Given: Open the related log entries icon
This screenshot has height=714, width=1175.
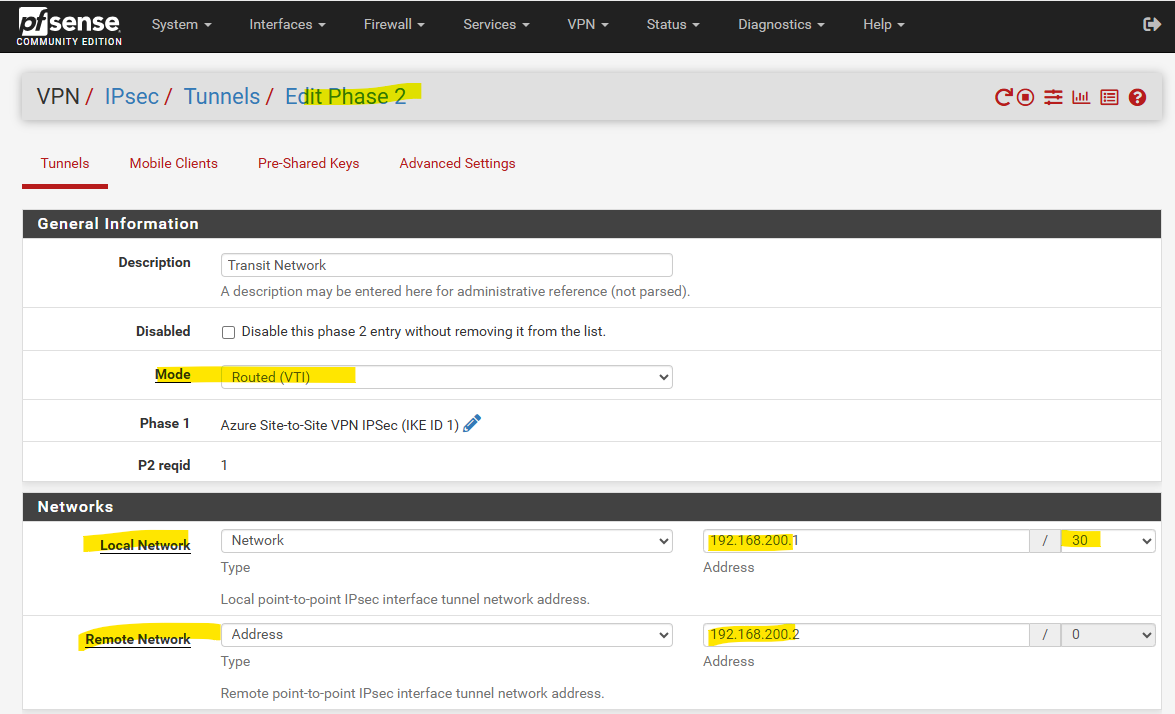Looking at the screenshot, I should tap(1109, 97).
